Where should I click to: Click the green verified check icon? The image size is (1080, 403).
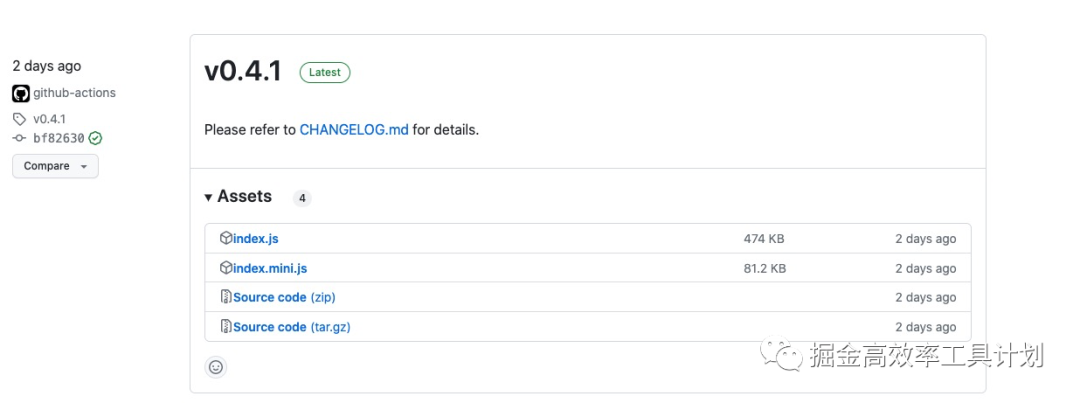95,139
